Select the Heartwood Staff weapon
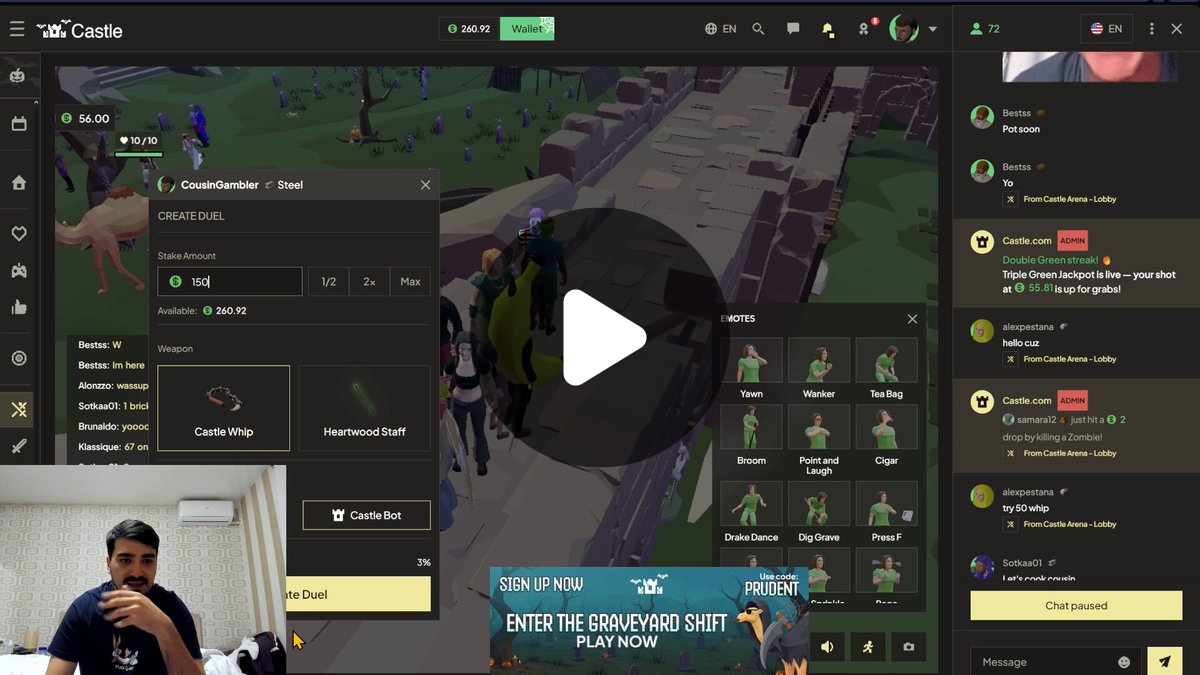Screen dimensions: 1200x675 tap(365, 408)
